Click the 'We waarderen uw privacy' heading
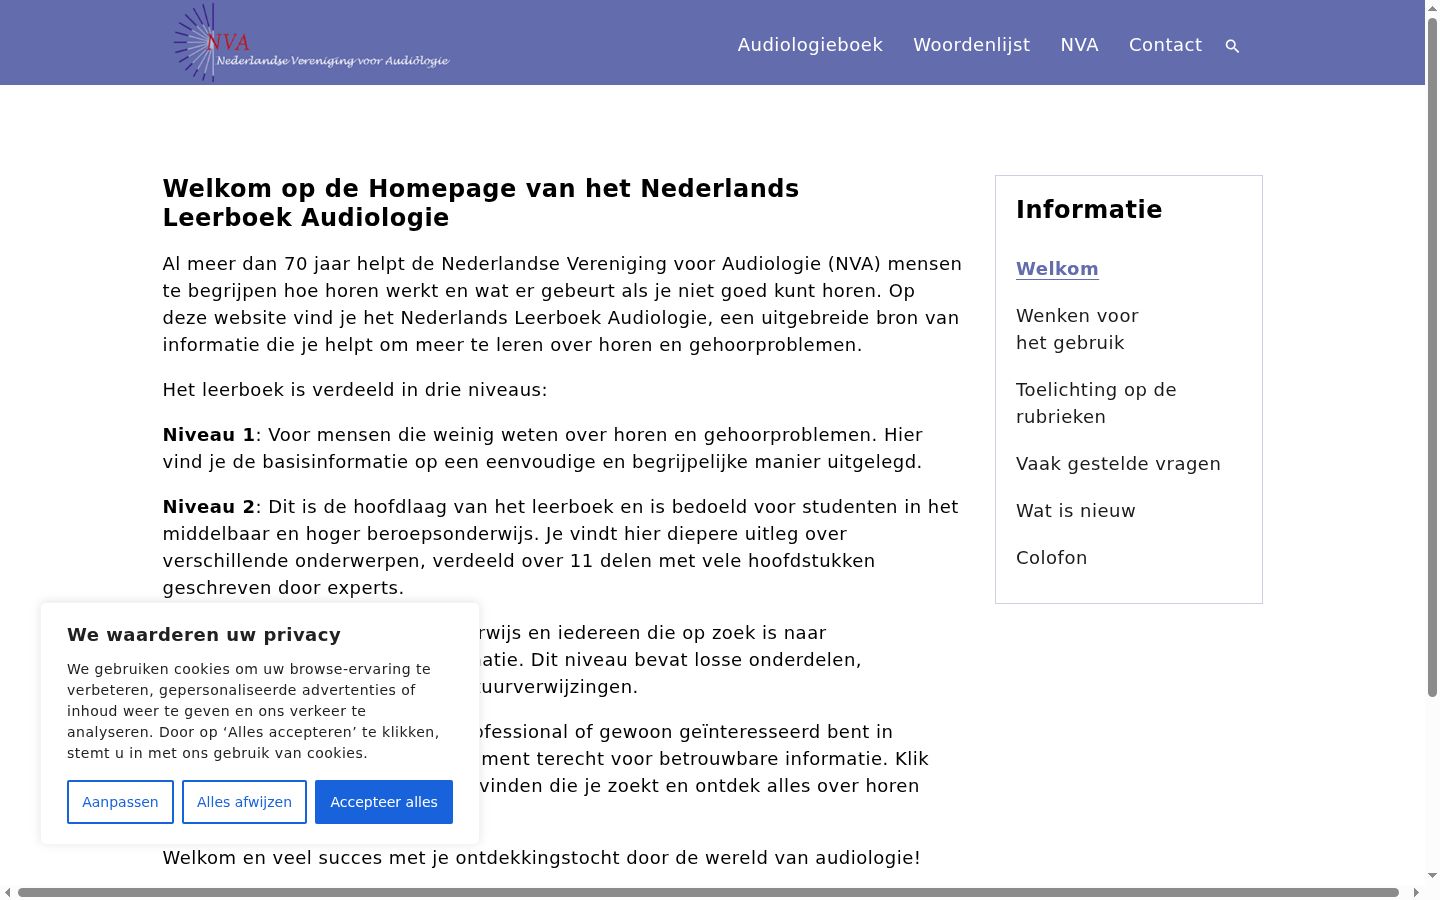The image size is (1440, 900). coord(204,635)
